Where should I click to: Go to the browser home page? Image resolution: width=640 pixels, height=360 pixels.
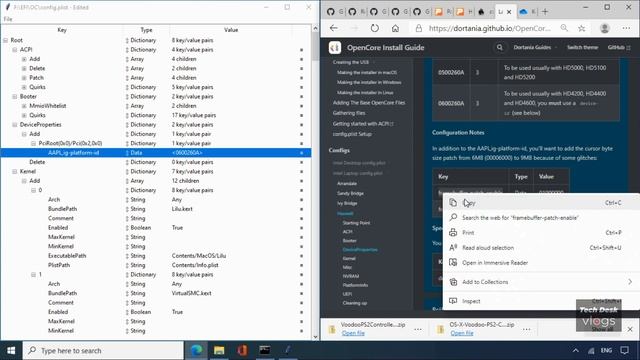pos(395,28)
